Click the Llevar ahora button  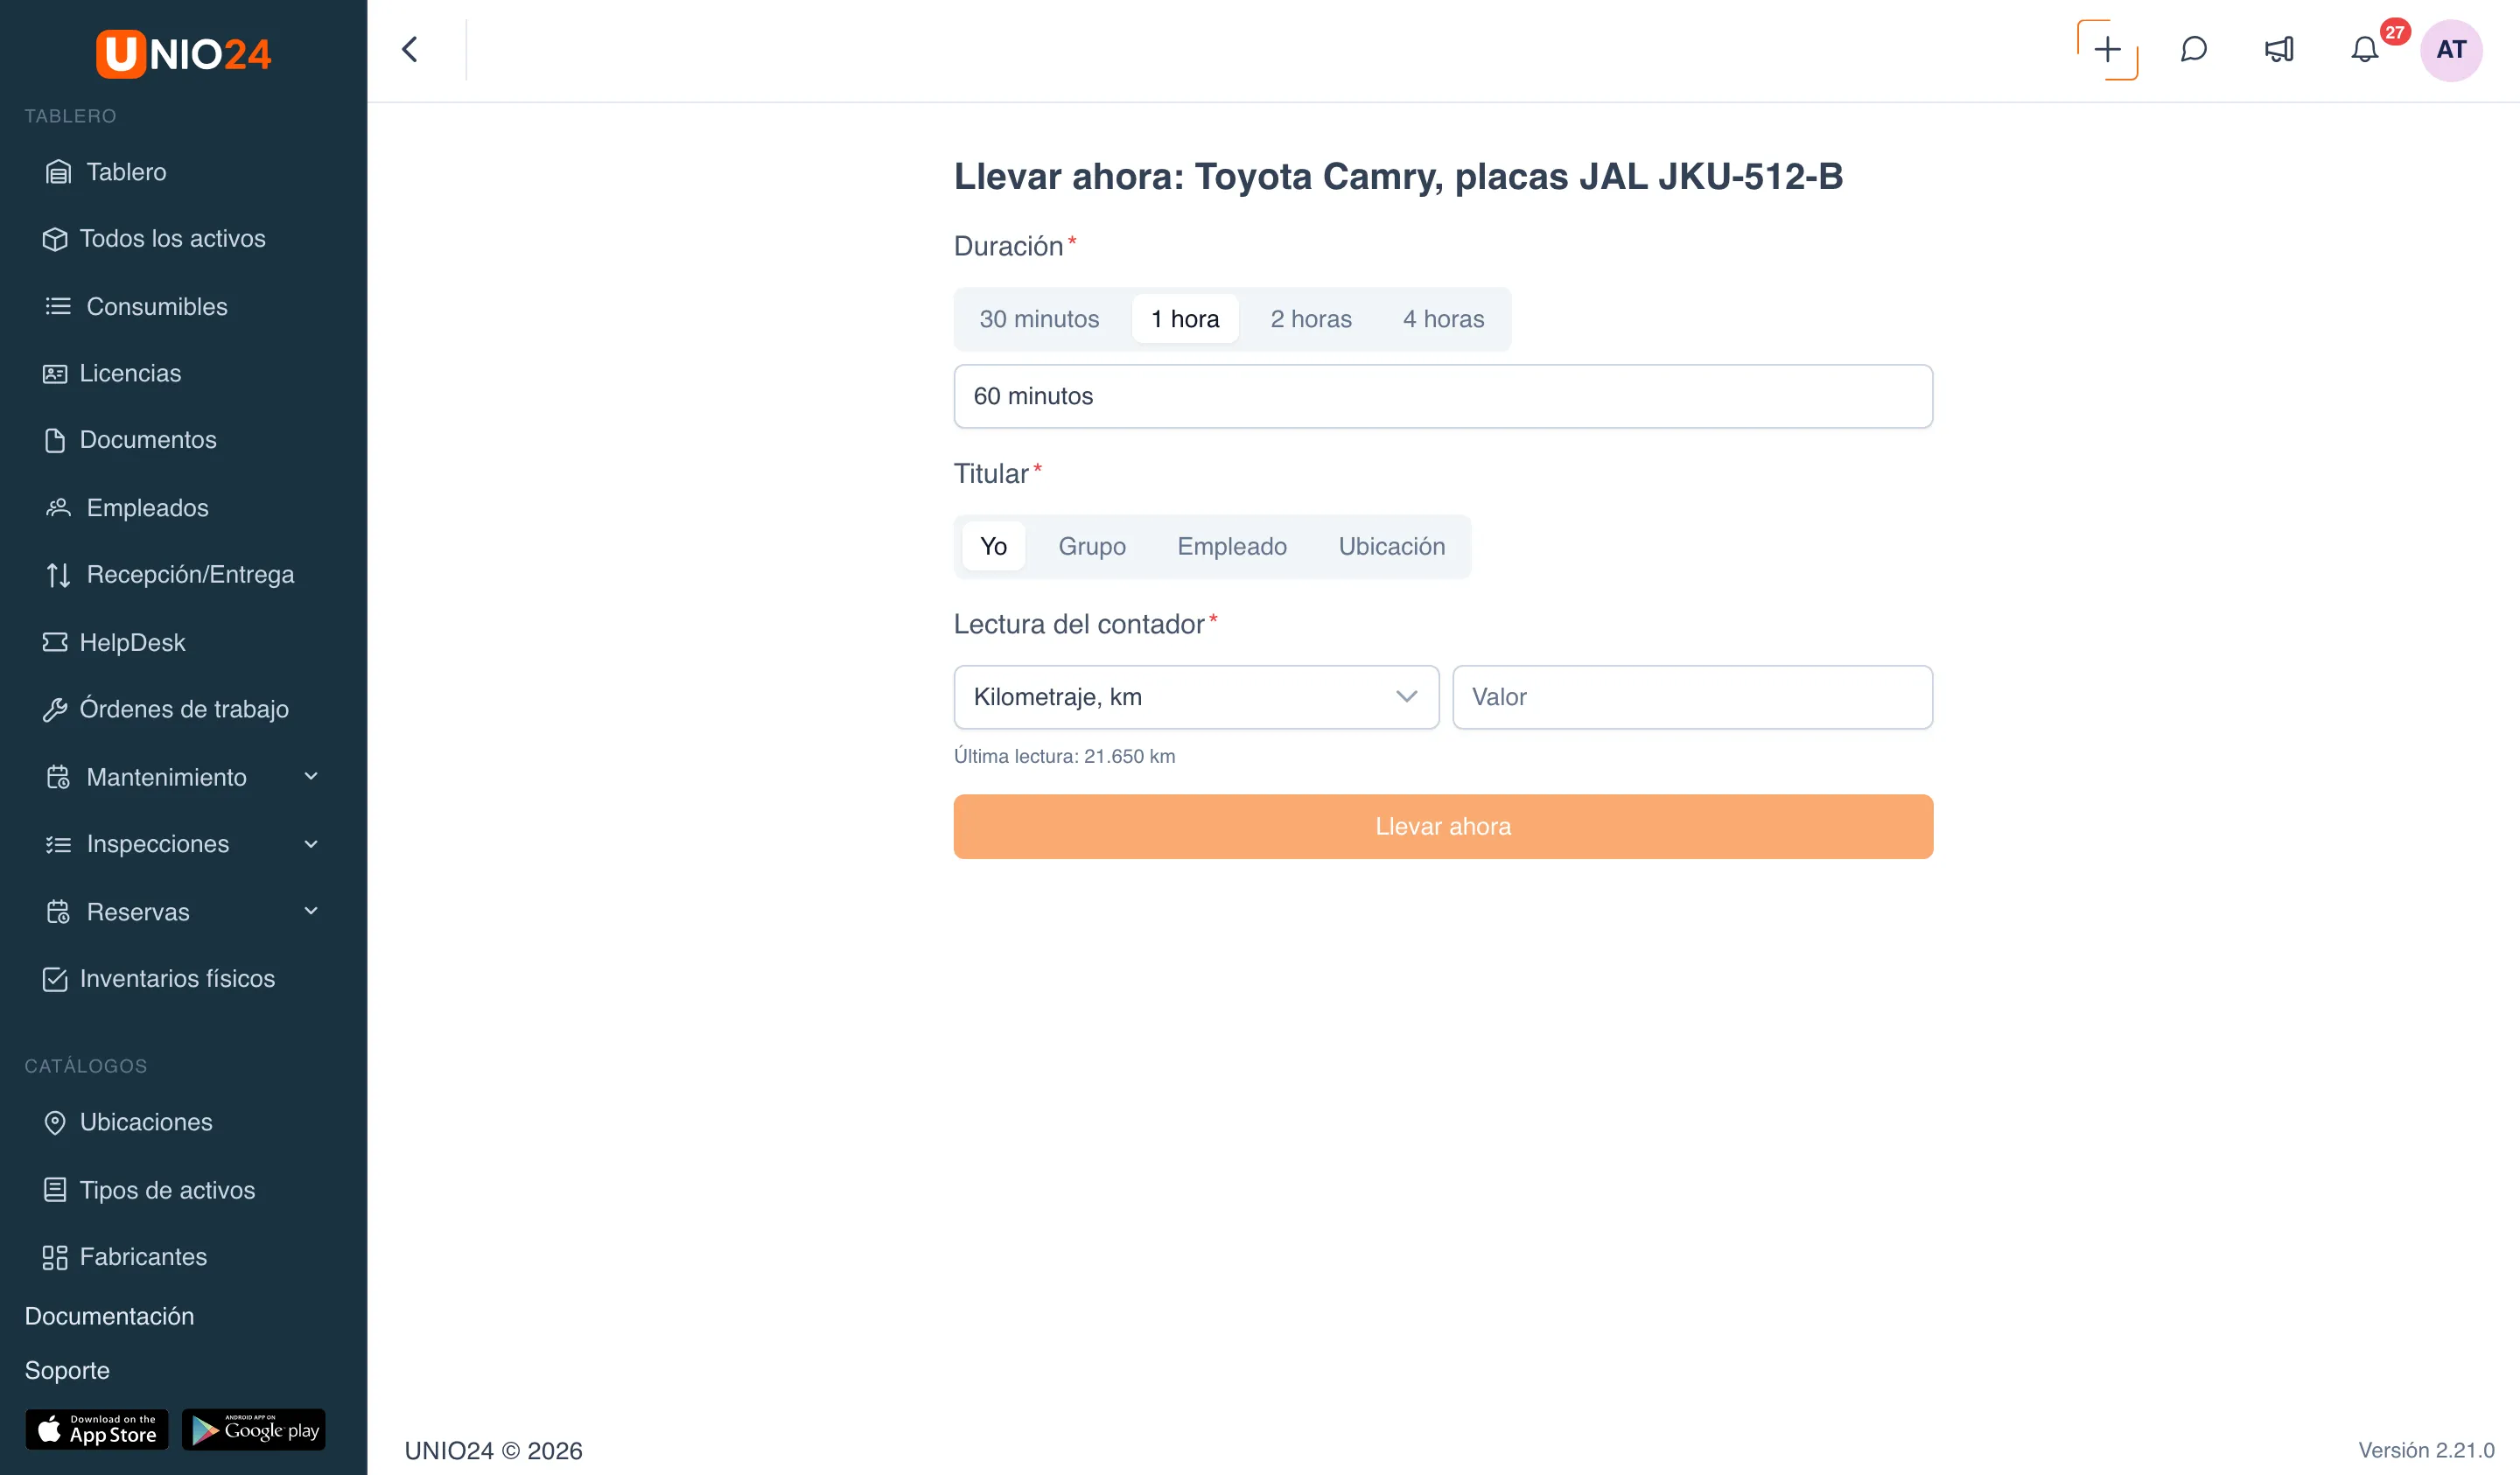[1443, 827]
